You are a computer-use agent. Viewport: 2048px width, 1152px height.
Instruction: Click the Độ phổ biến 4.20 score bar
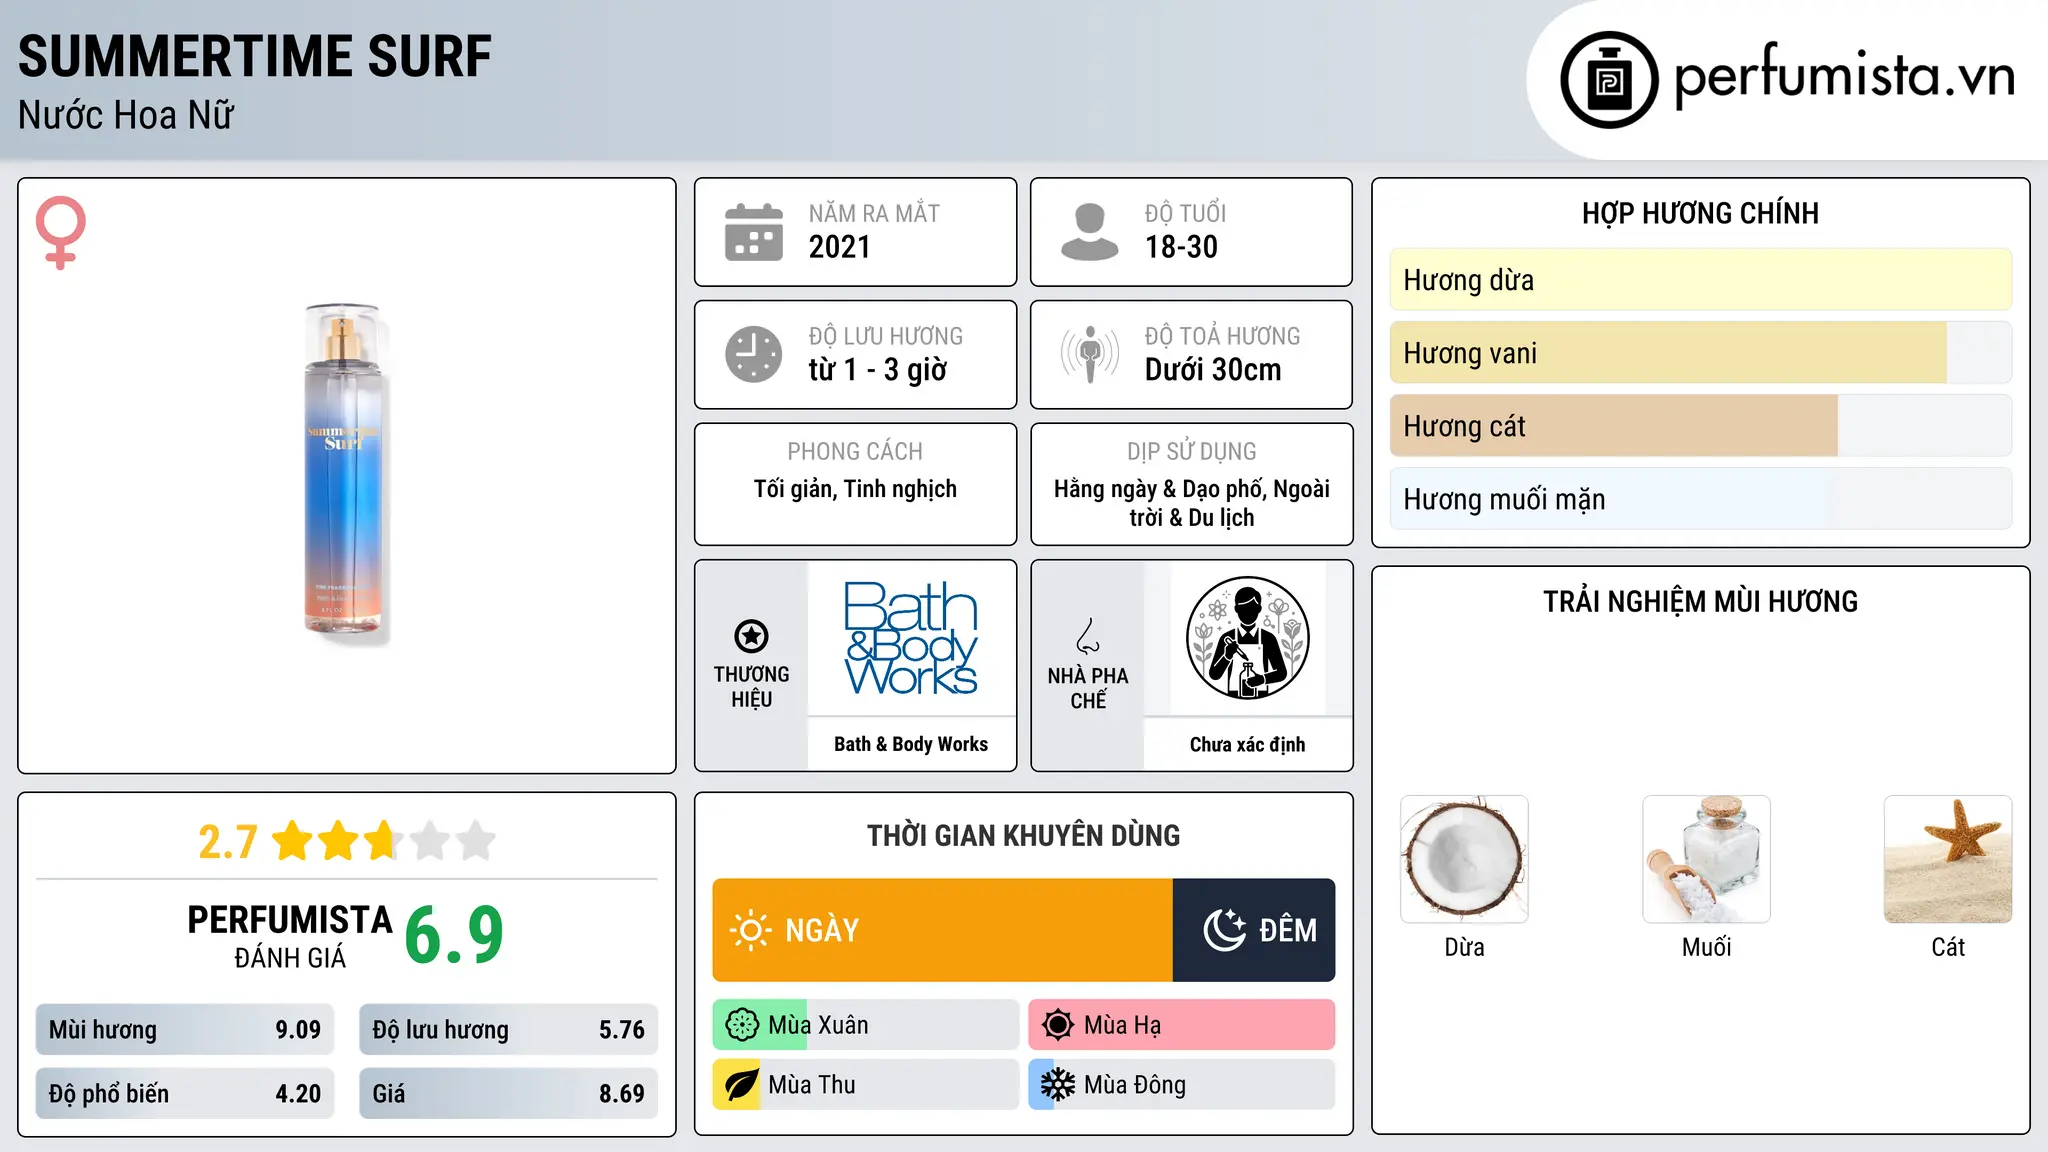tap(185, 1094)
